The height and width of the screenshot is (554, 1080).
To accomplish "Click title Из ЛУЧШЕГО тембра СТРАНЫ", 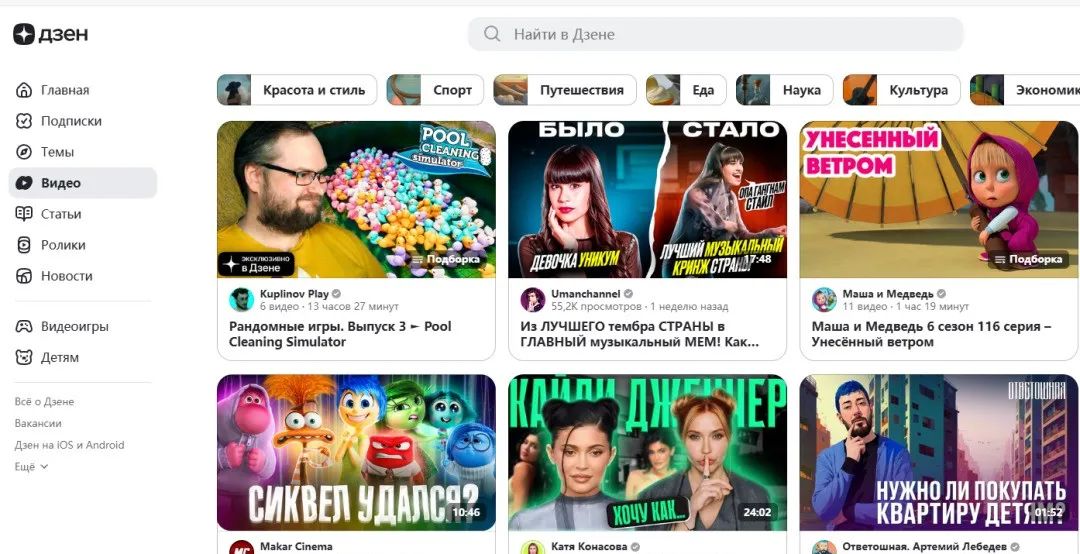I will [640, 334].
